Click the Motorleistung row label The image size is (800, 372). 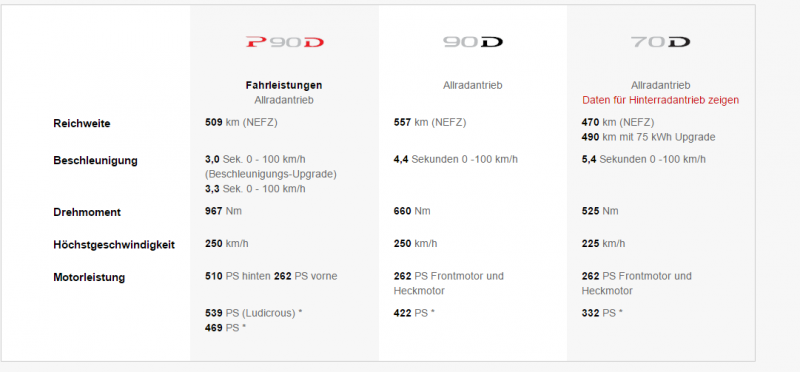(x=89, y=278)
